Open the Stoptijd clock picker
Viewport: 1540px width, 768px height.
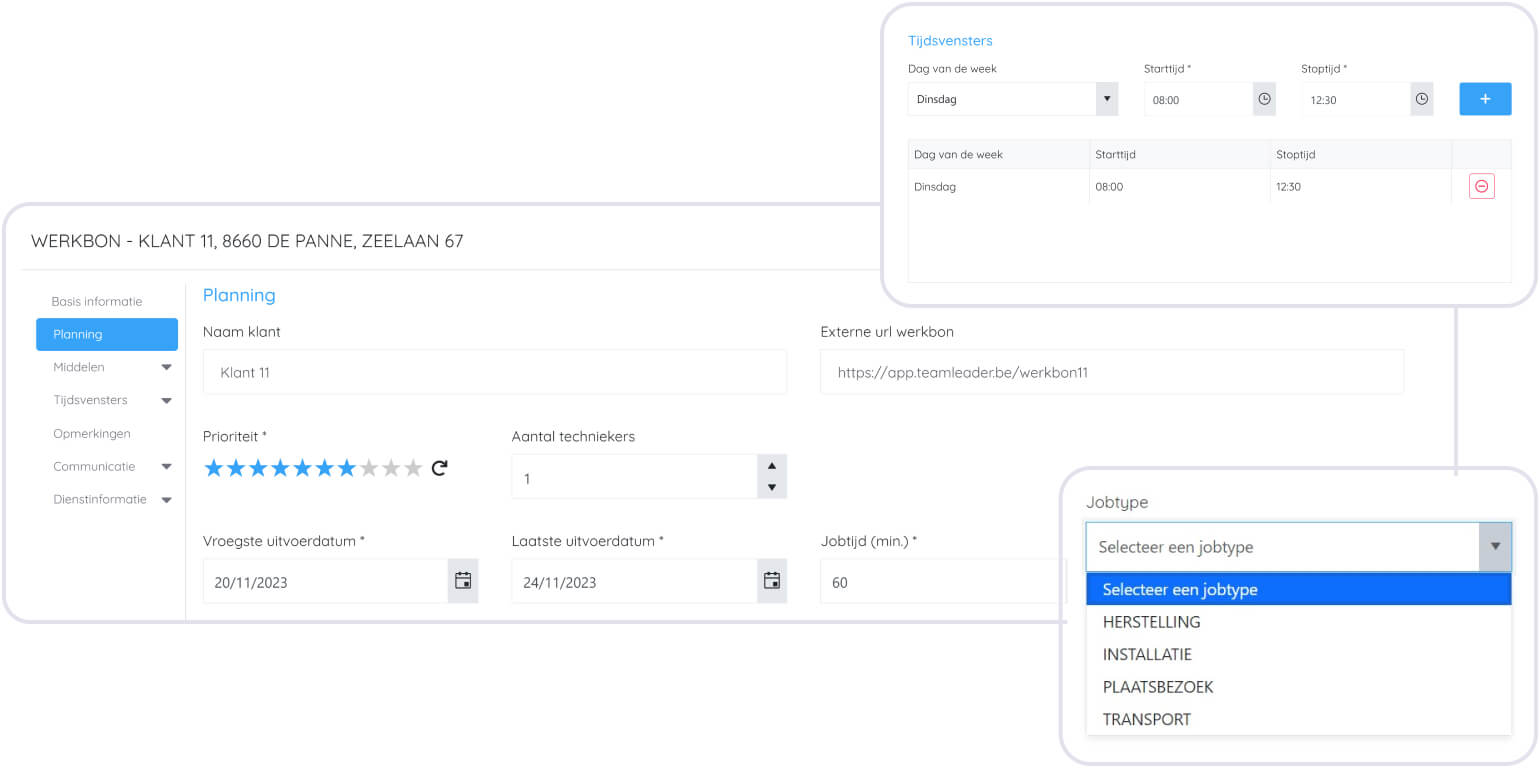[x=1422, y=99]
